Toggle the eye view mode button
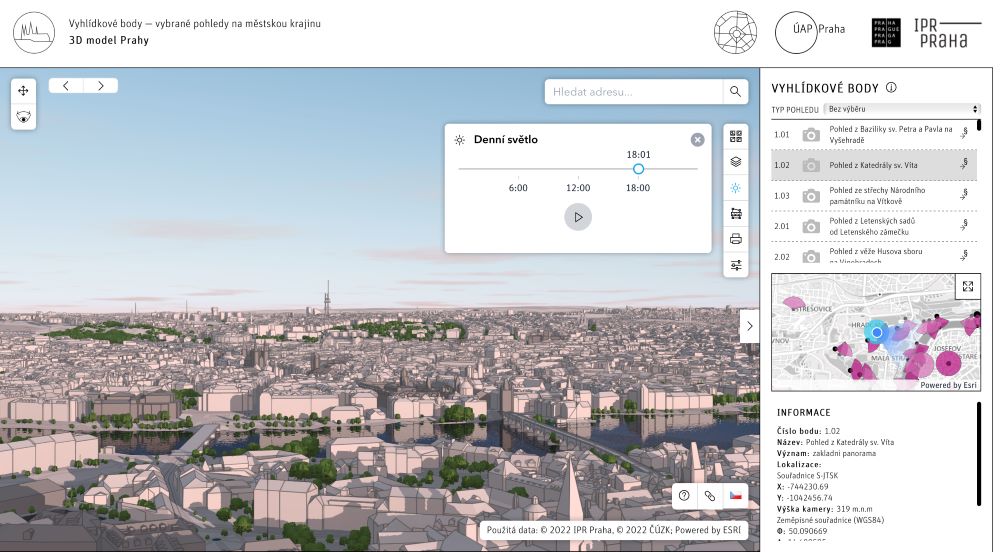Image resolution: width=1000 pixels, height=552 pixels. pos(24,117)
